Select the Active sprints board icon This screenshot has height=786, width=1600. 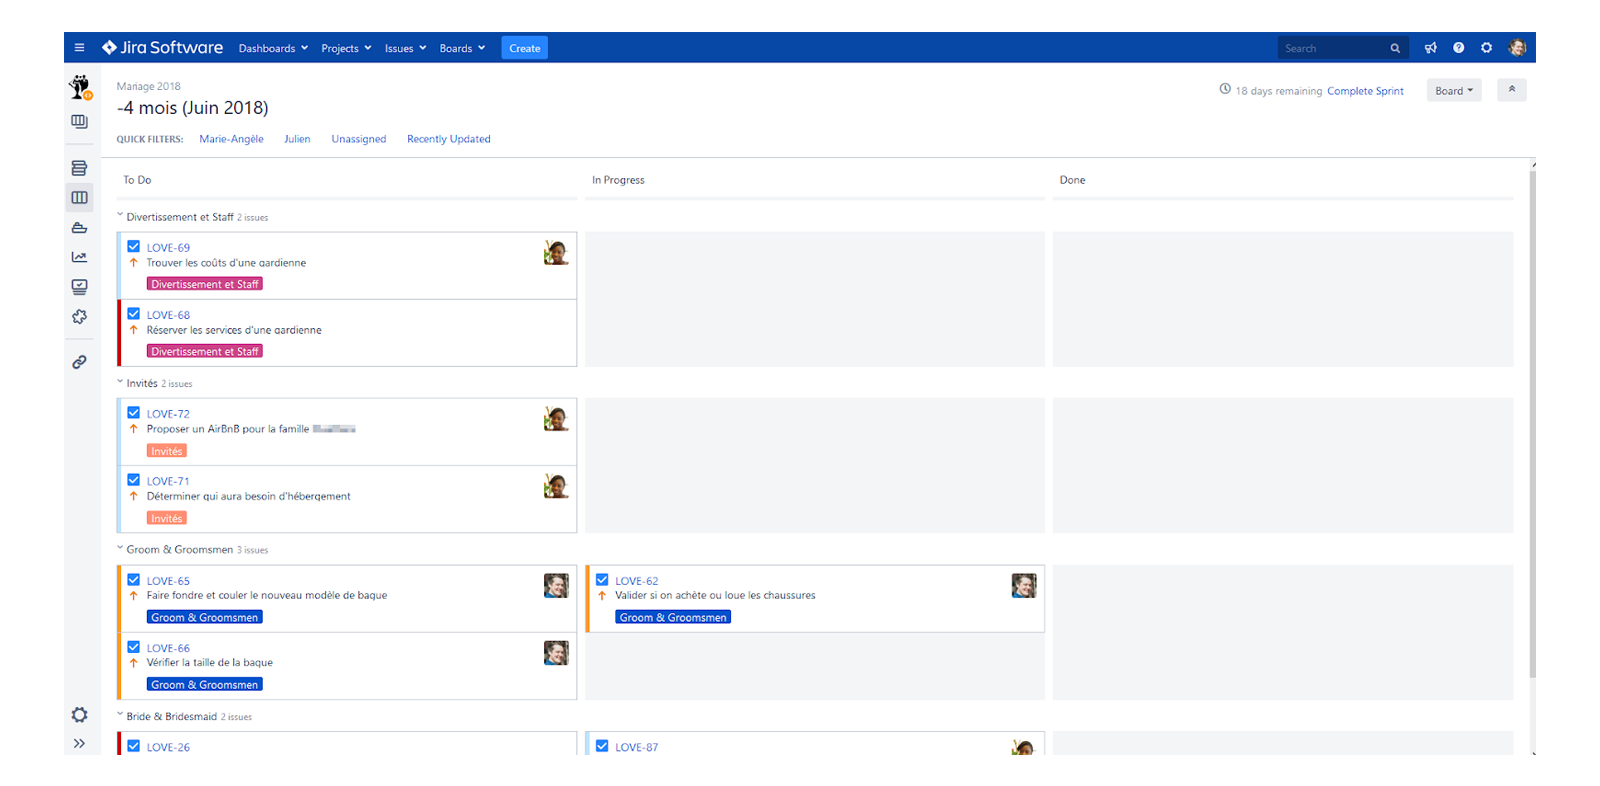(80, 198)
